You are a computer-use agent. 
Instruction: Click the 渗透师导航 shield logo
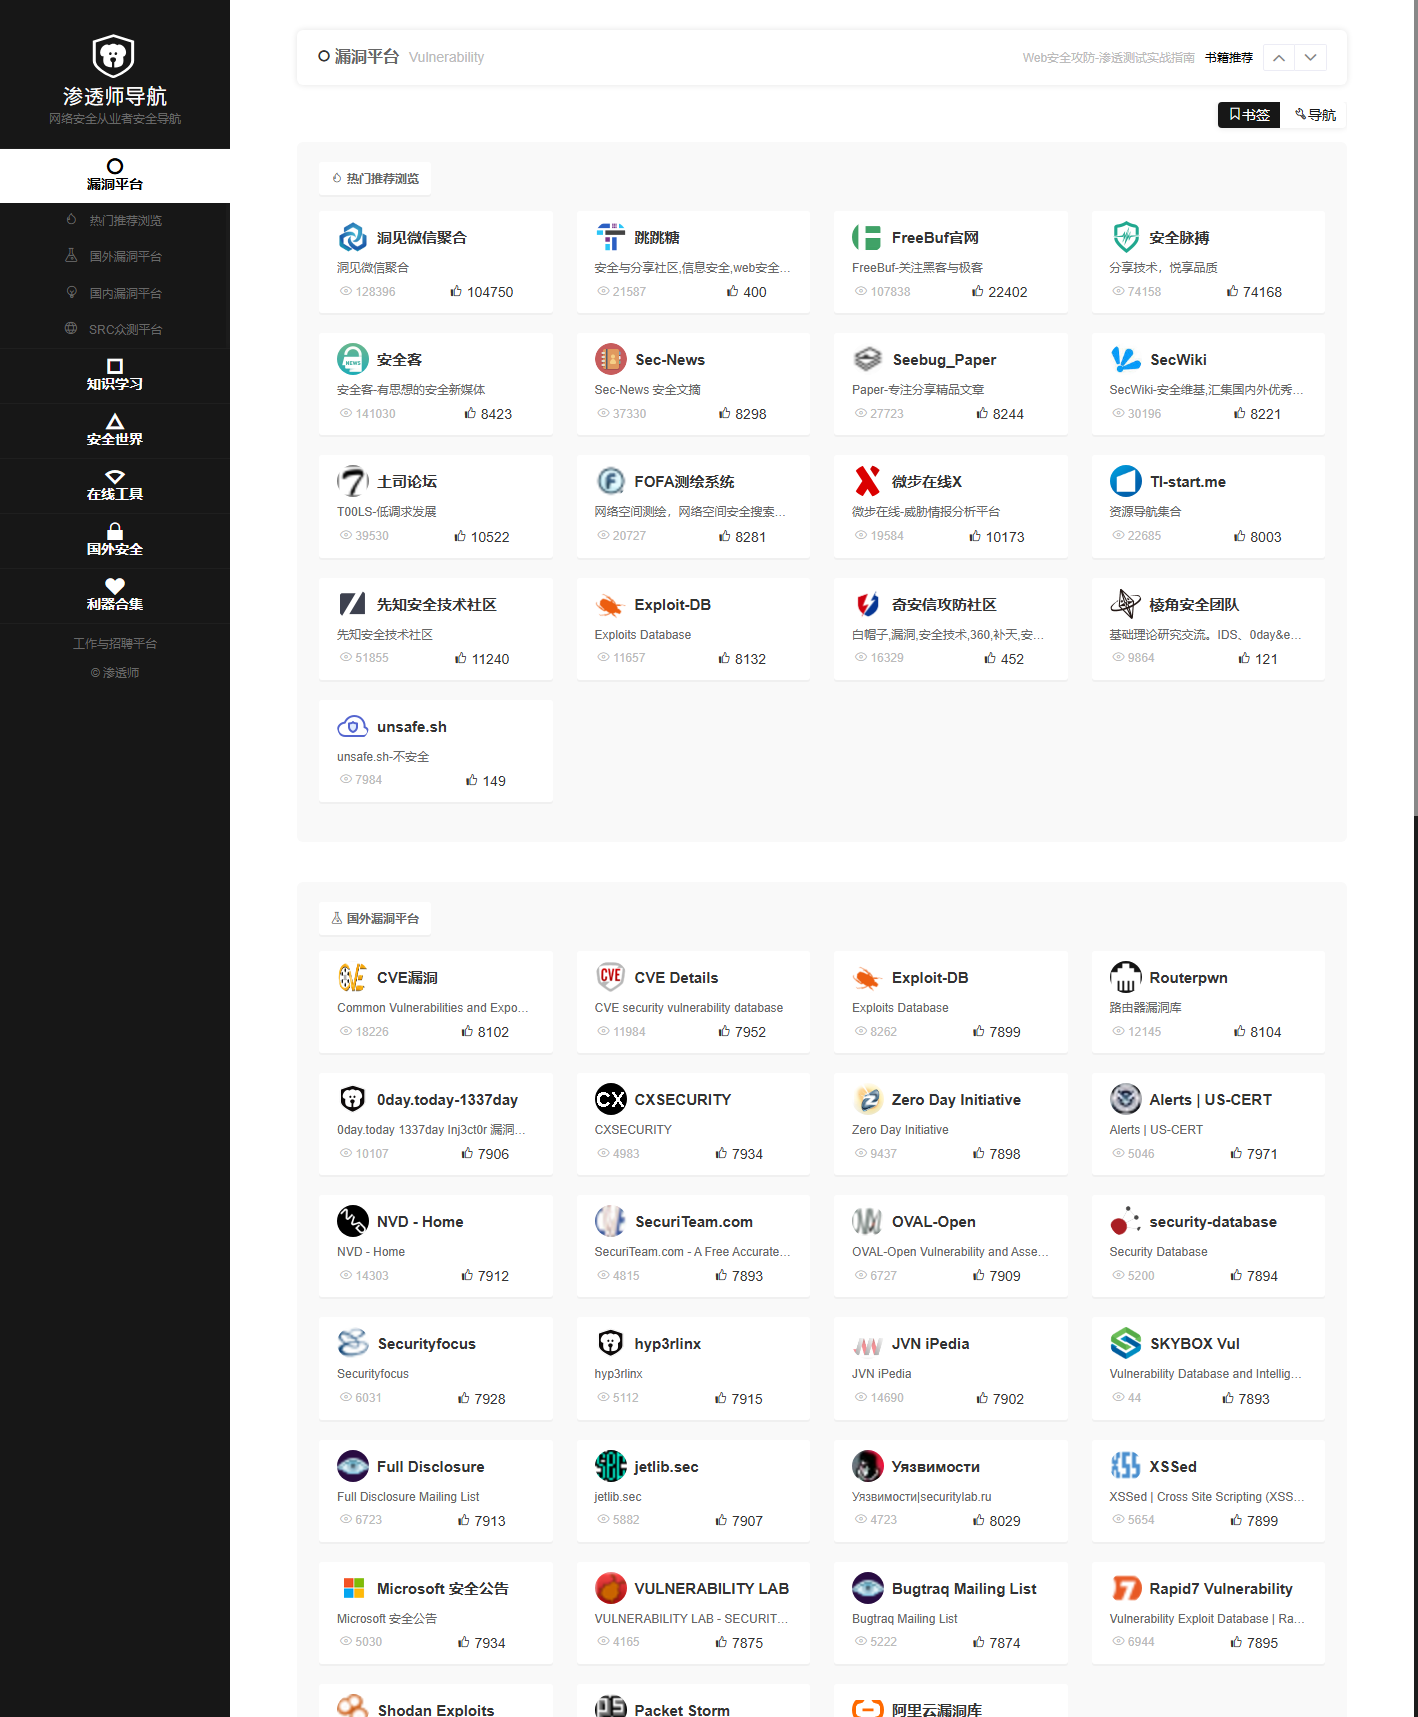(114, 56)
